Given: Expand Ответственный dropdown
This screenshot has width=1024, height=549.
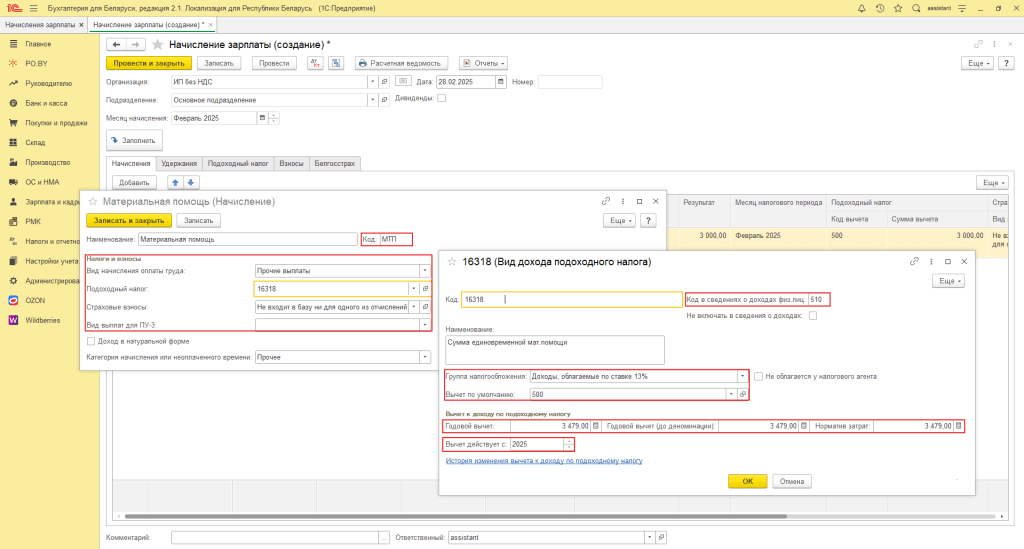Looking at the screenshot, I should (x=649, y=537).
